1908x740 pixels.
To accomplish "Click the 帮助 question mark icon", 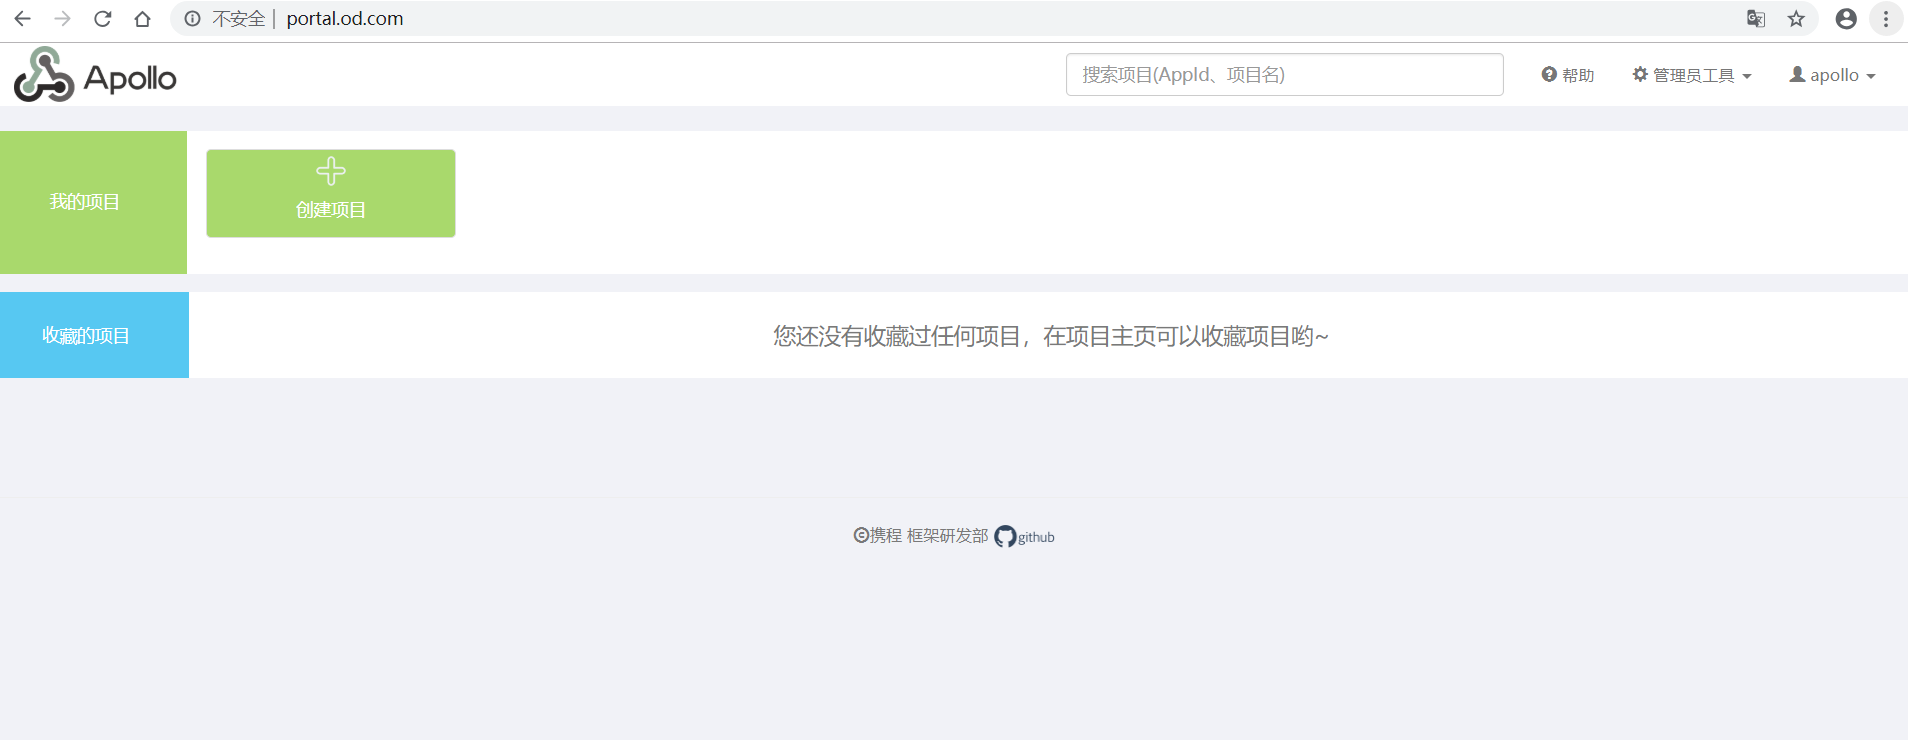I will (1549, 74).
